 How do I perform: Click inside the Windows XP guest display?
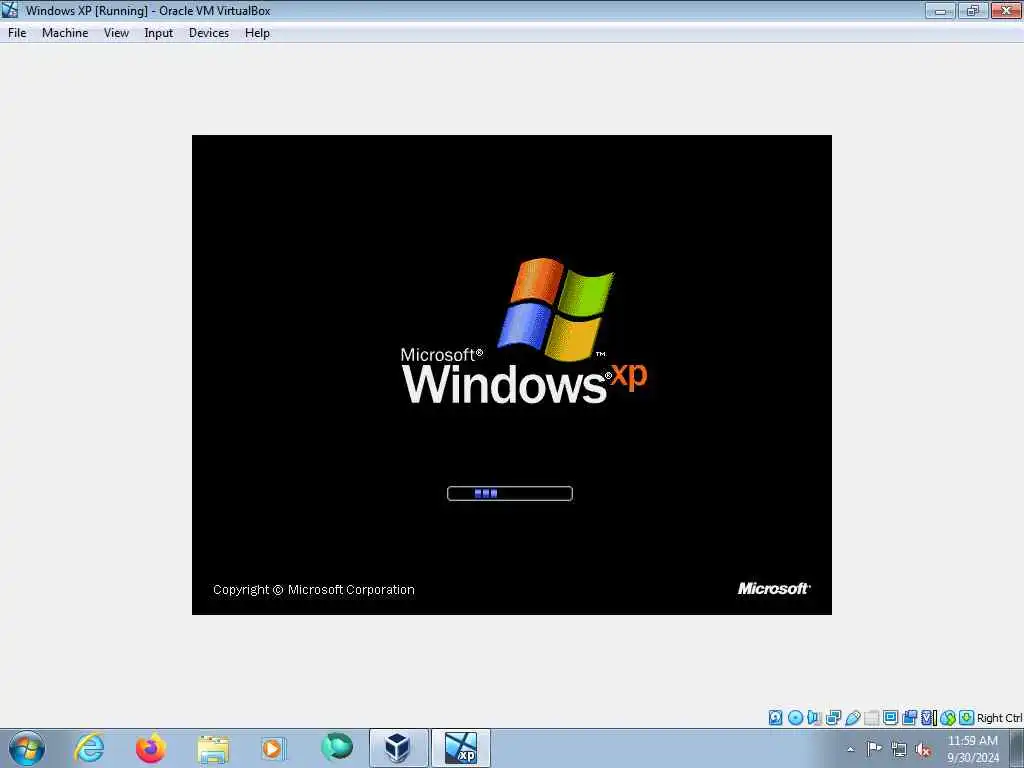[x=511, y=375]
